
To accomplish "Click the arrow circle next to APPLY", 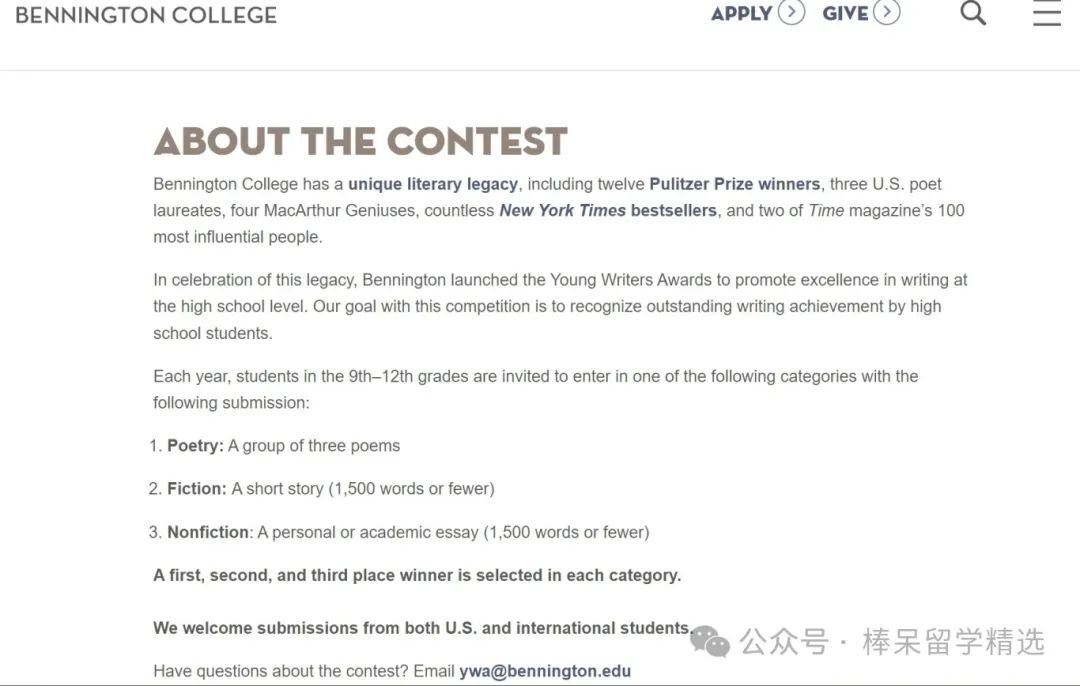I will (791, 12).
